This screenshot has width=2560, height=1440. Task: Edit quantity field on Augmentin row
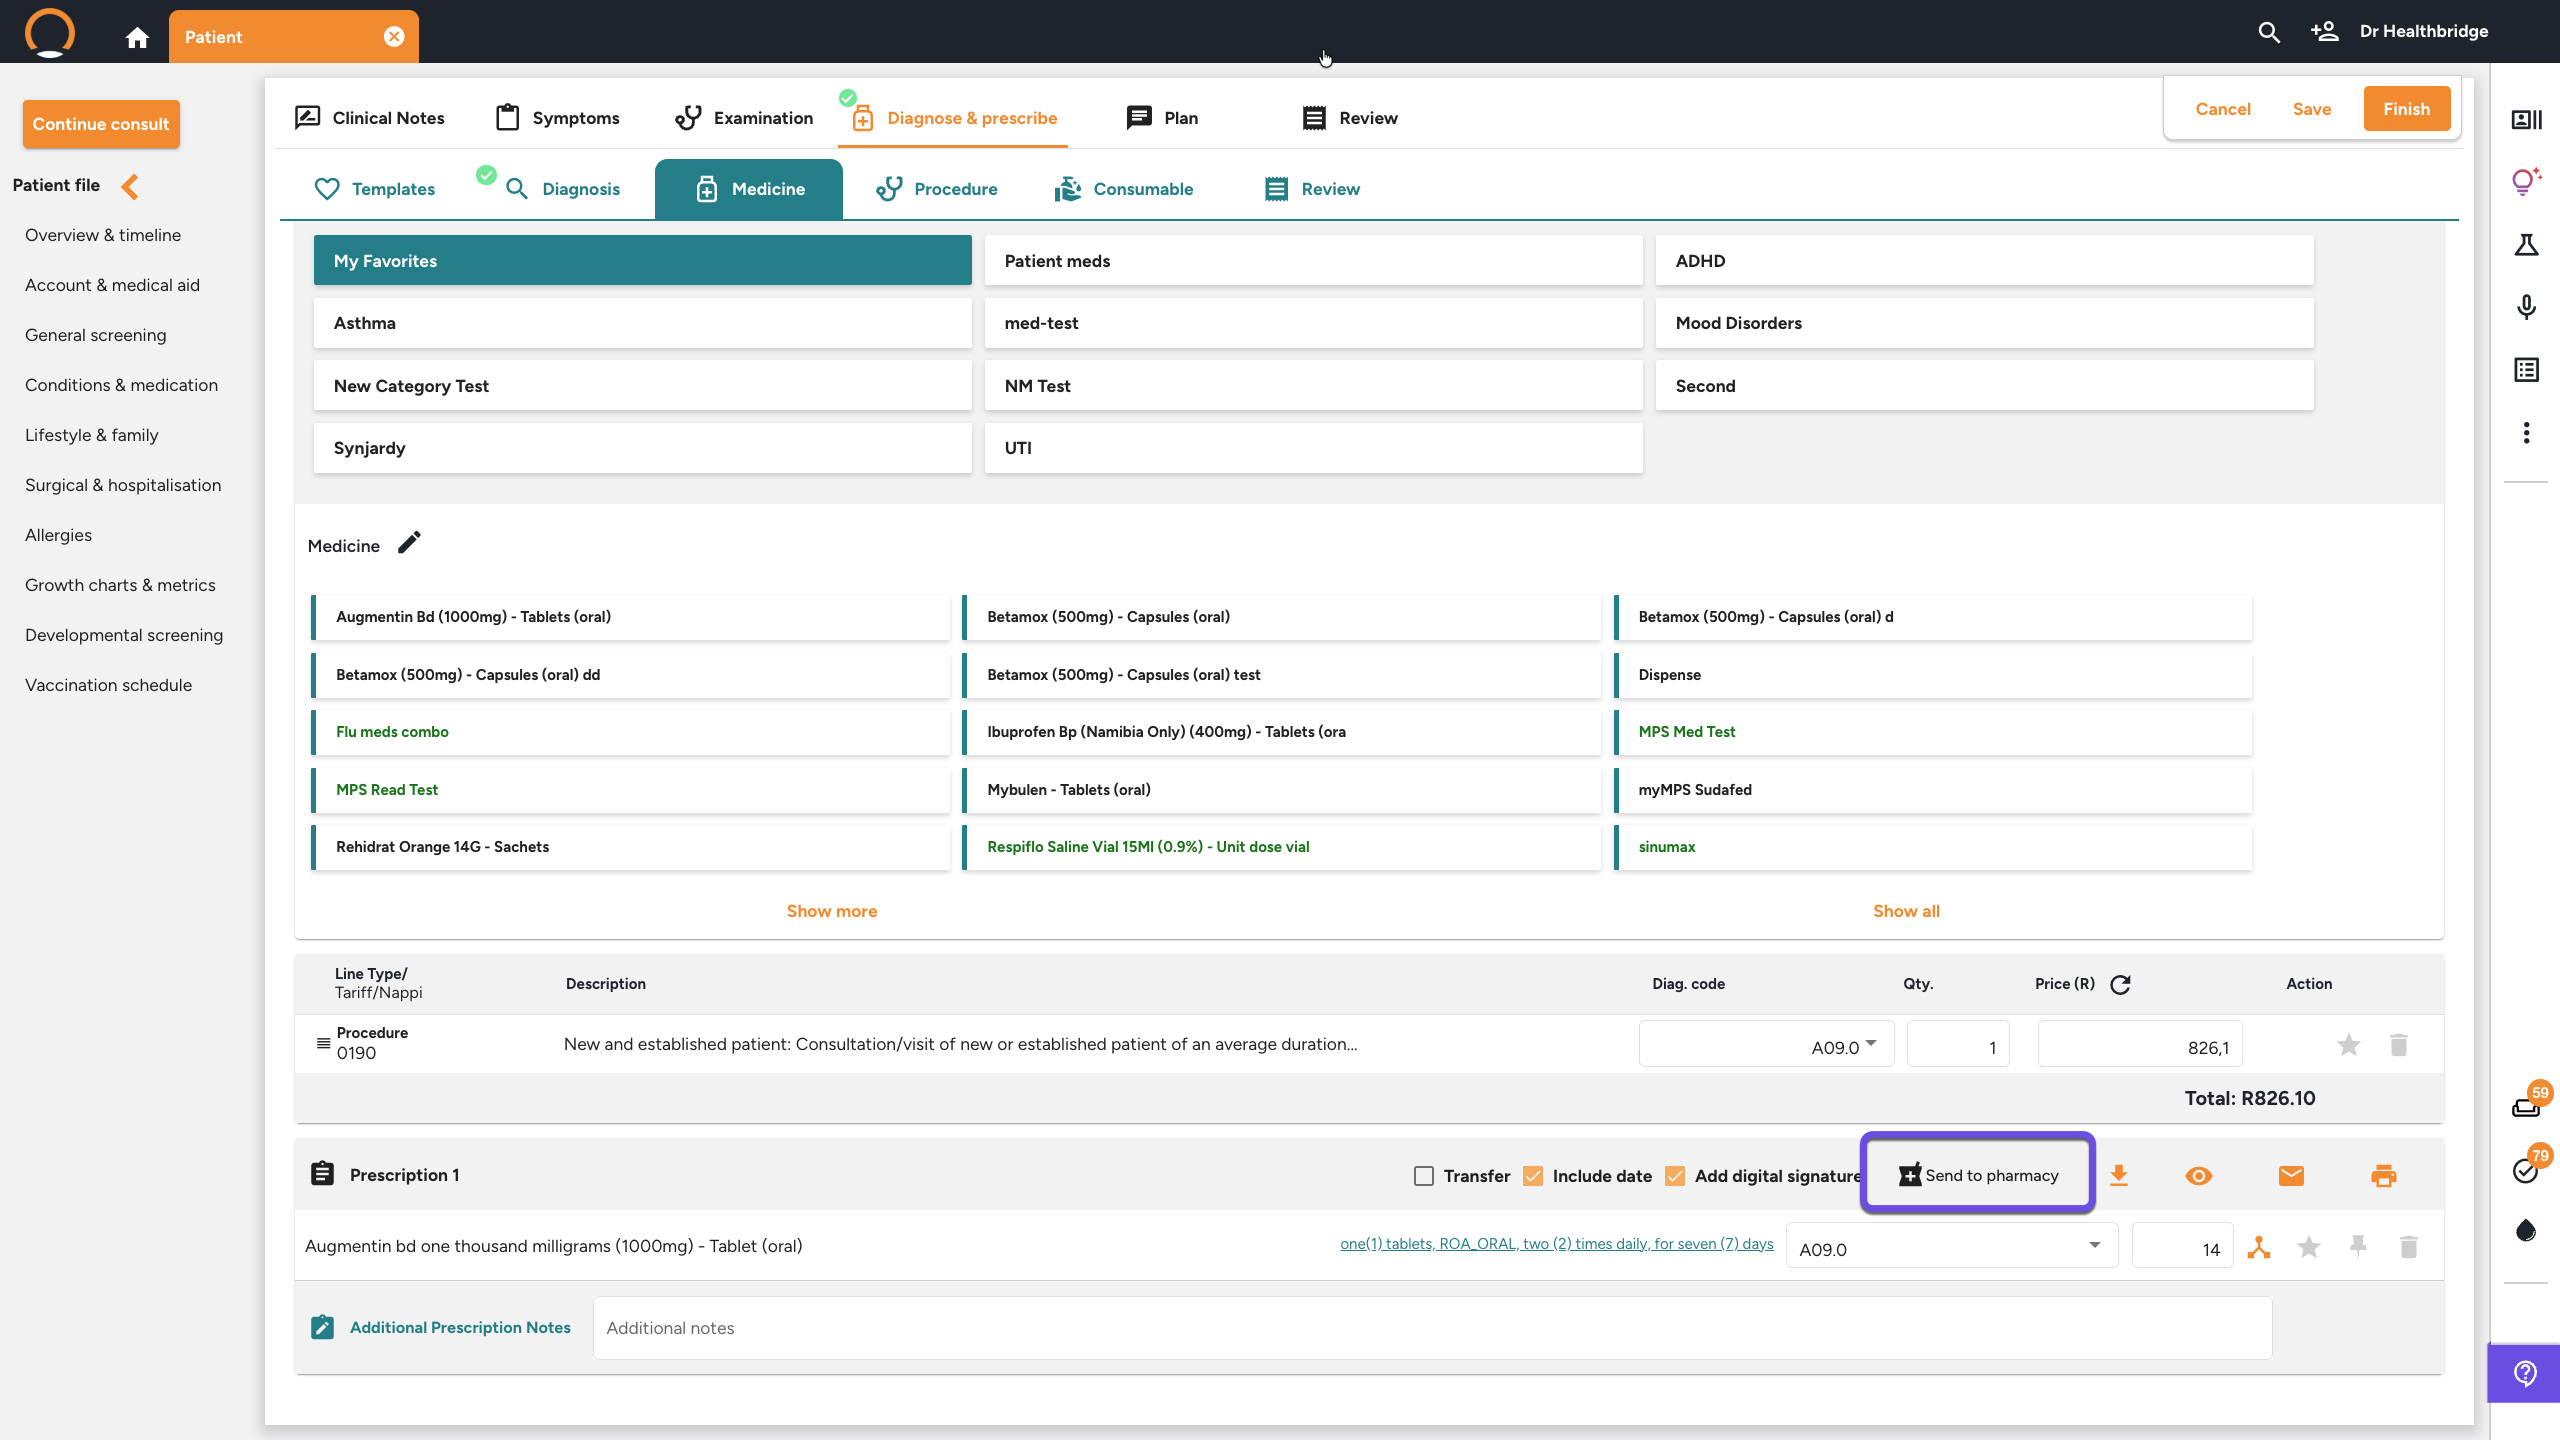[x=2183, y=1247]
